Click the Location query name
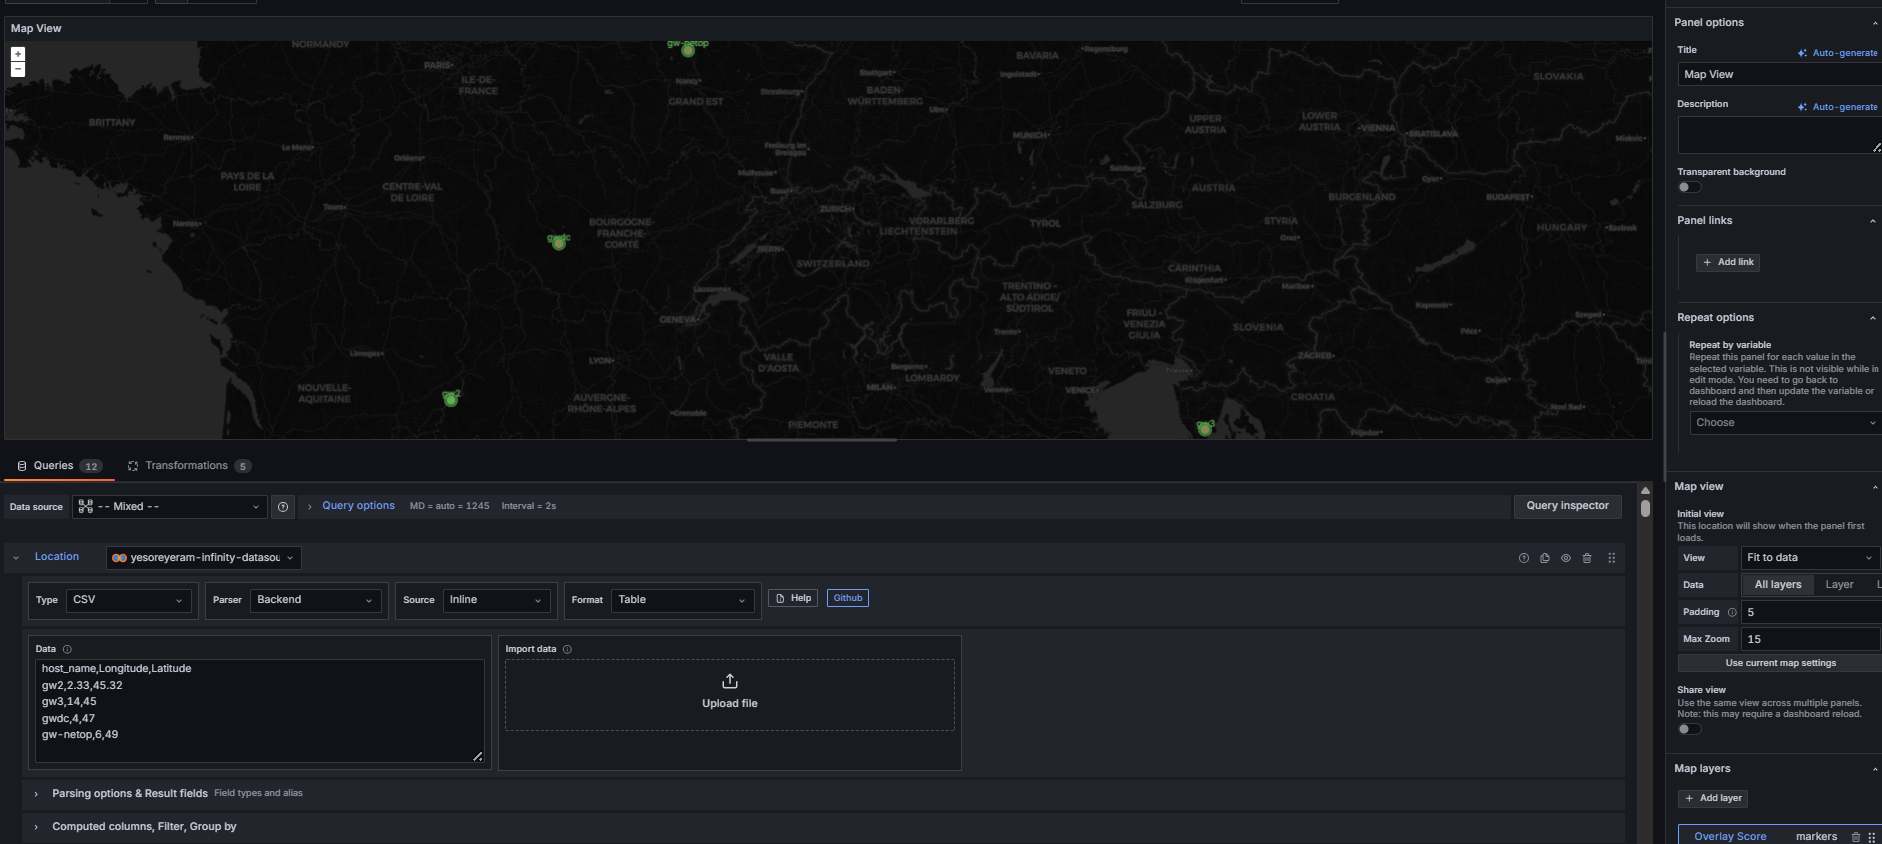 pos(57,557)
